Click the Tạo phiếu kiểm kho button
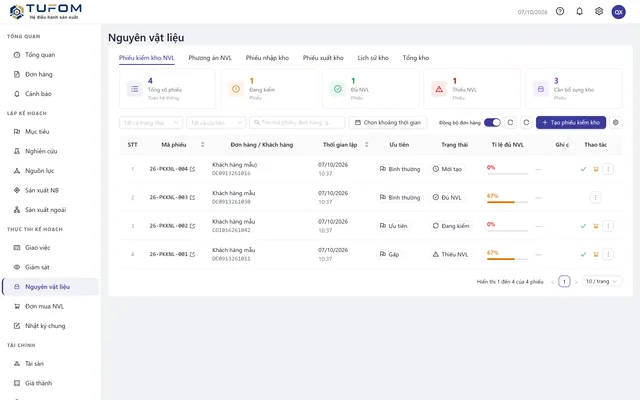 click(571, 122)
